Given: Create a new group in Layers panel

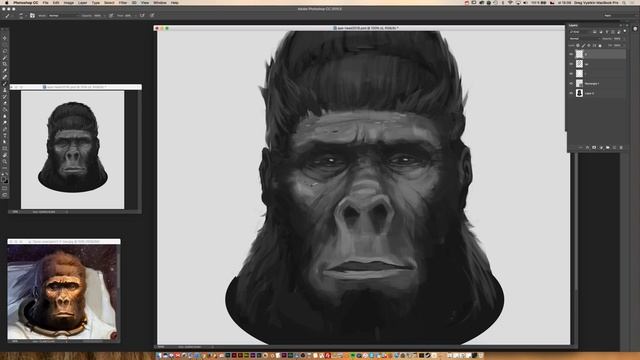Looking at the screenshot, I should pos(608,147).
